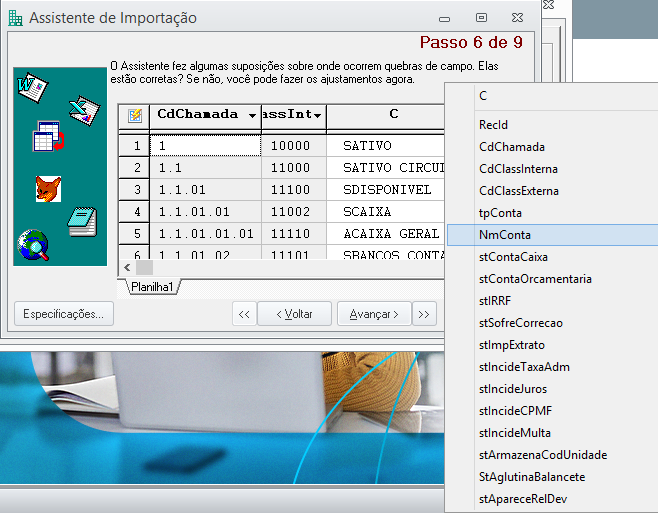658x513 pixels.
Task: Select RecId in the field list
Action: pos(551,125)
